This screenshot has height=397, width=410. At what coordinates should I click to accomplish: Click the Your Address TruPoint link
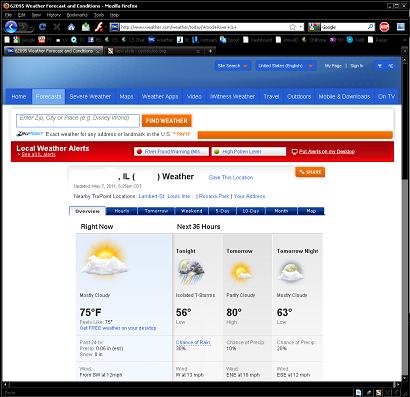pos(249,196)
